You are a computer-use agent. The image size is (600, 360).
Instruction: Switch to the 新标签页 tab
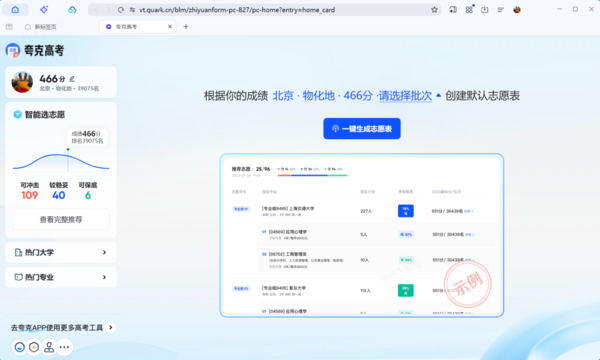[41, 27]
